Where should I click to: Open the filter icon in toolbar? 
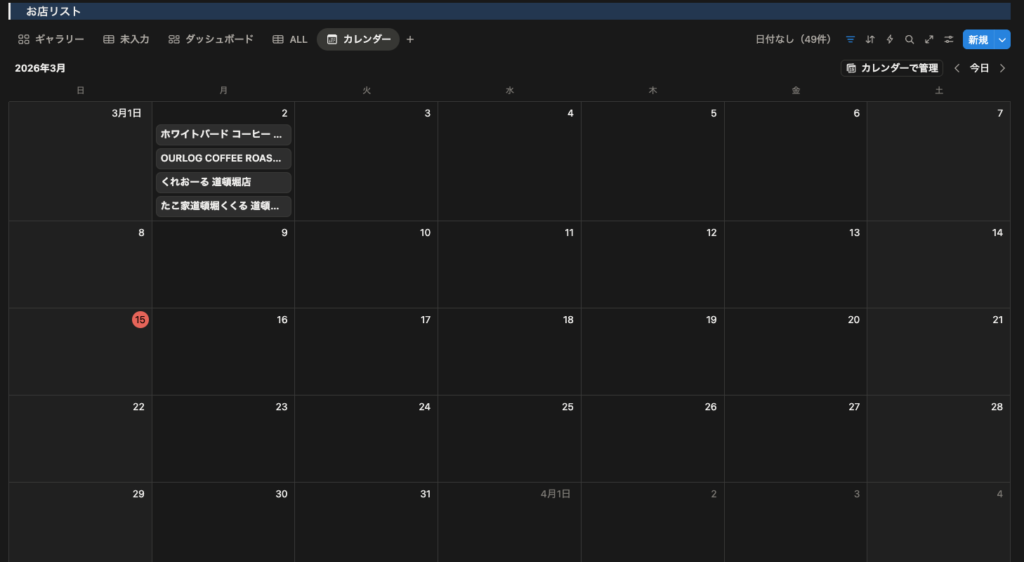coord(850,40)
